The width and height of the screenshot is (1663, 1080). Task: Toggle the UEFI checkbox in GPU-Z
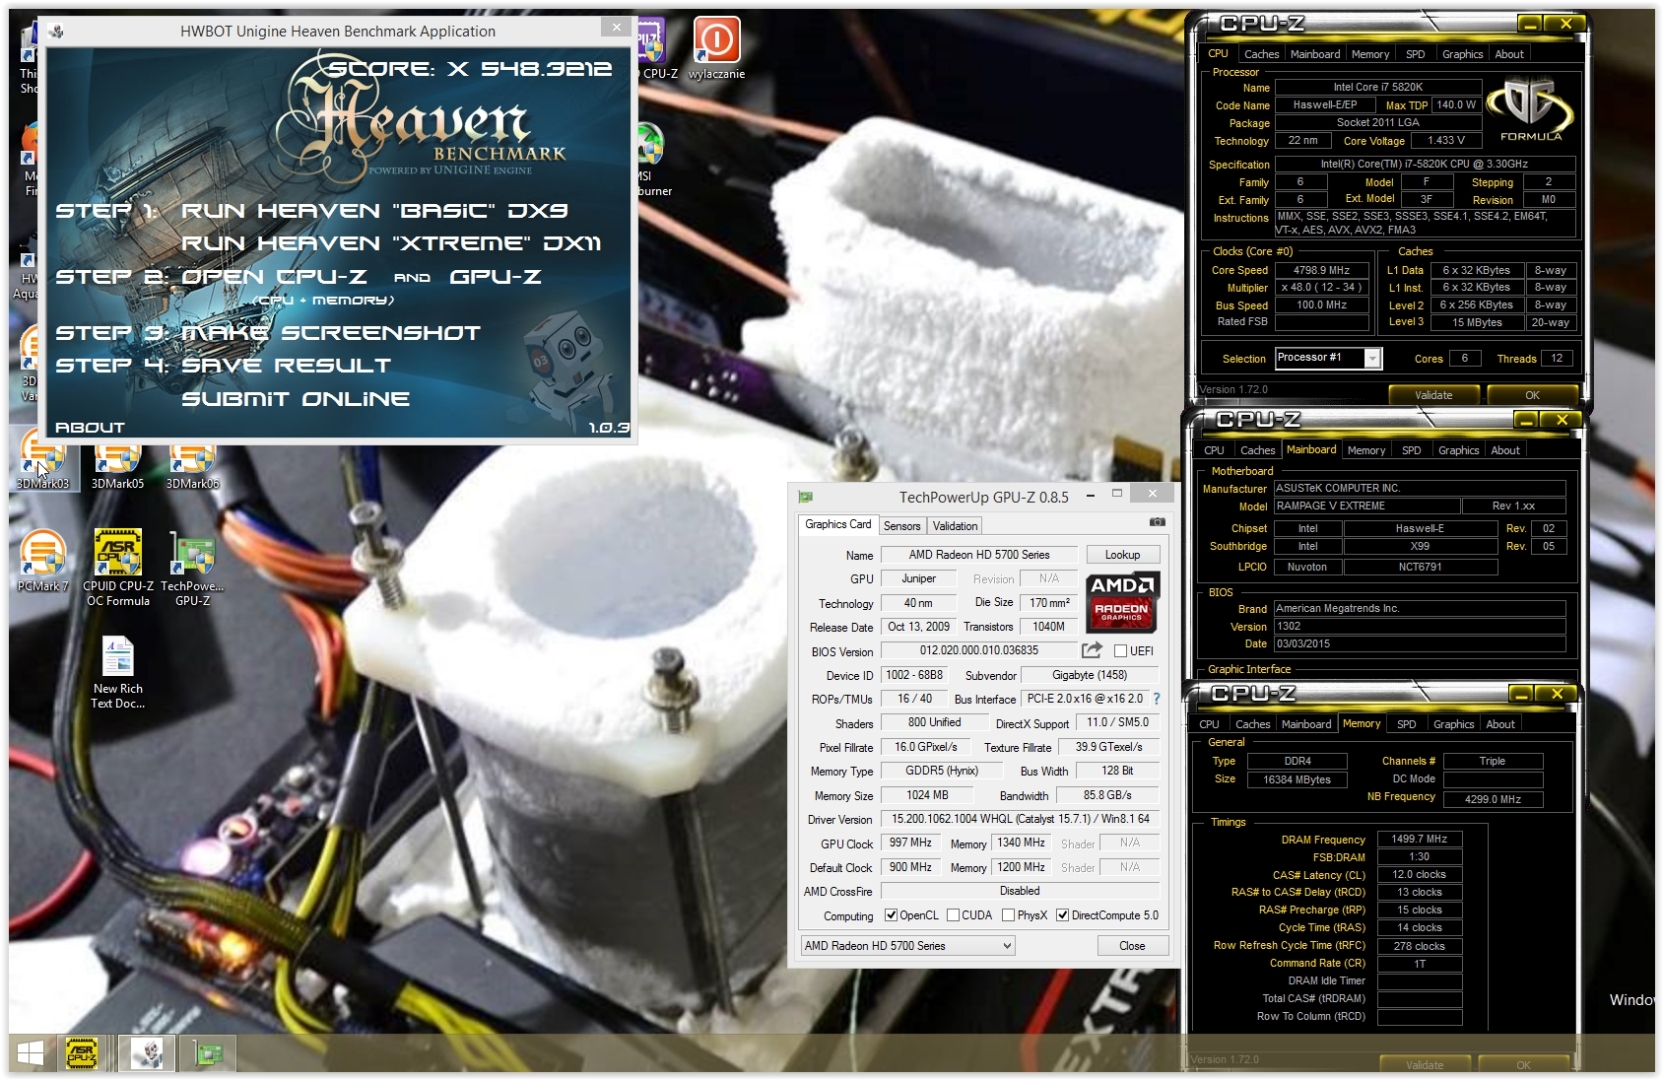(1120, 651)
